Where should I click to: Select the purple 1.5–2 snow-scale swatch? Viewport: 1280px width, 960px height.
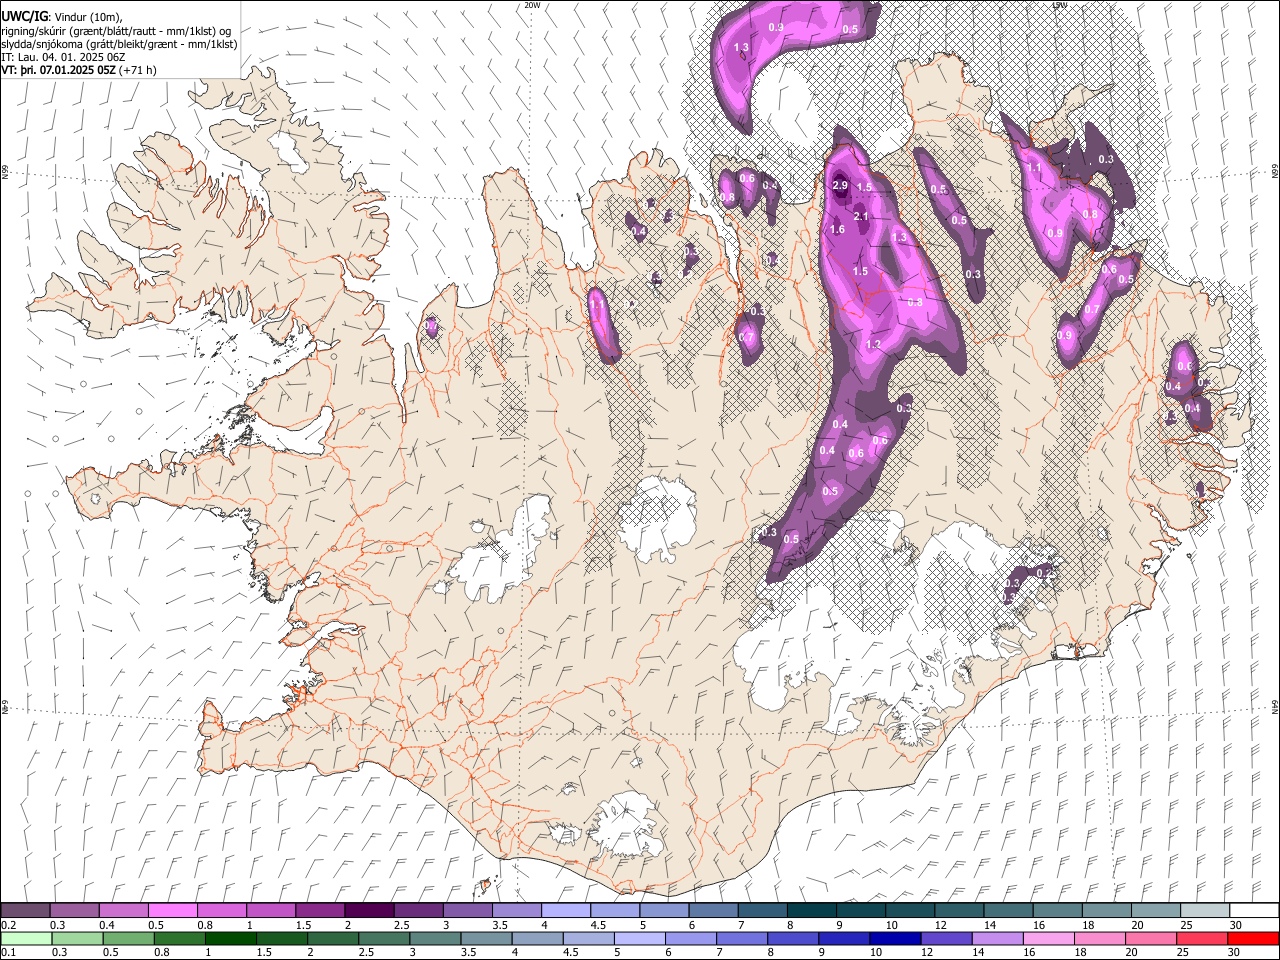coord(320,910)
